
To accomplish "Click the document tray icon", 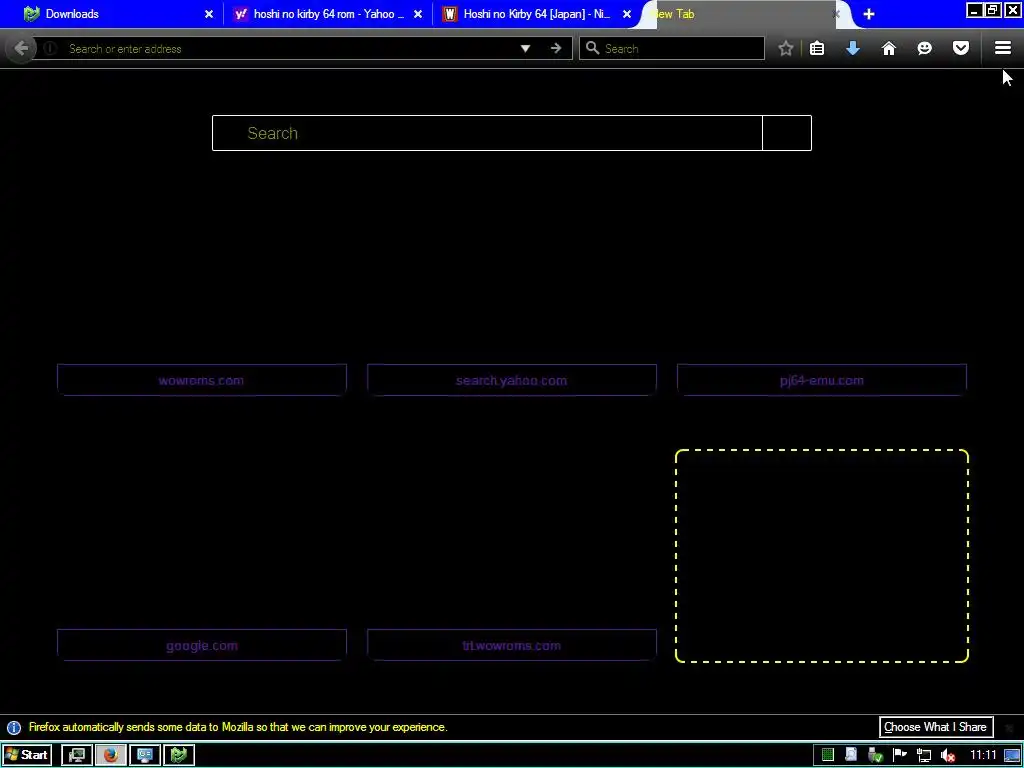I will point(851,755).
